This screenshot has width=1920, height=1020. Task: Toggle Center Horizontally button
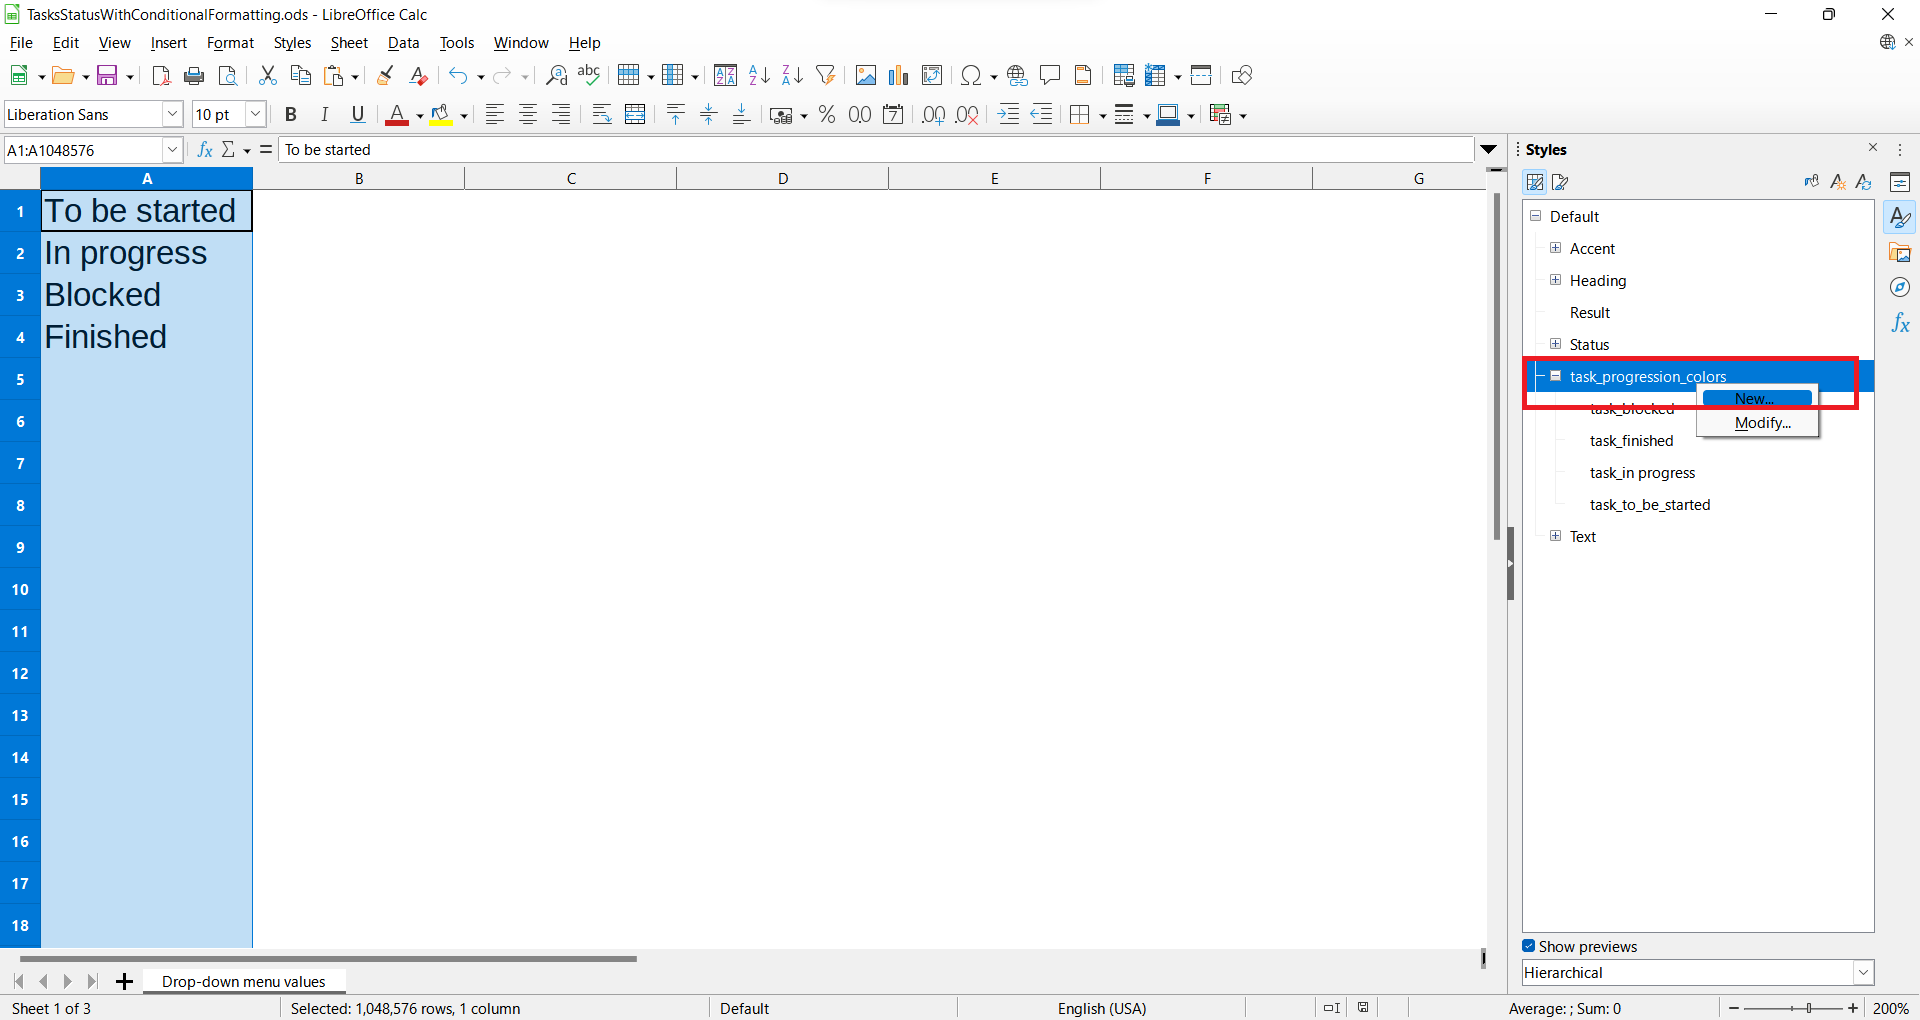coord(527,115)
